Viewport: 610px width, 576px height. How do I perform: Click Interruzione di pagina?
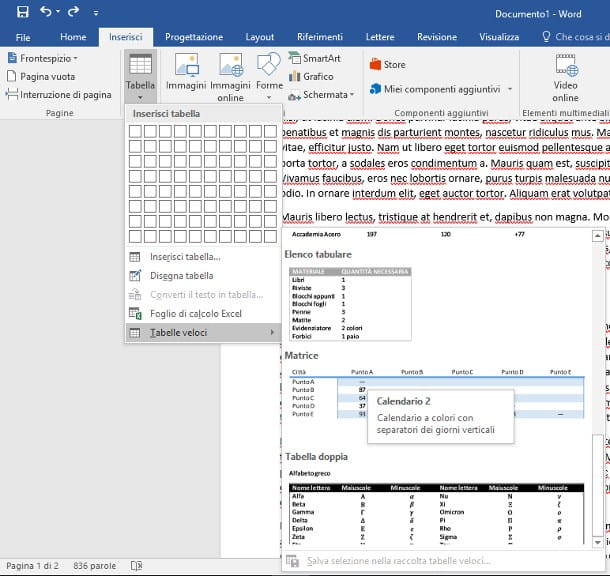point(59,95)
